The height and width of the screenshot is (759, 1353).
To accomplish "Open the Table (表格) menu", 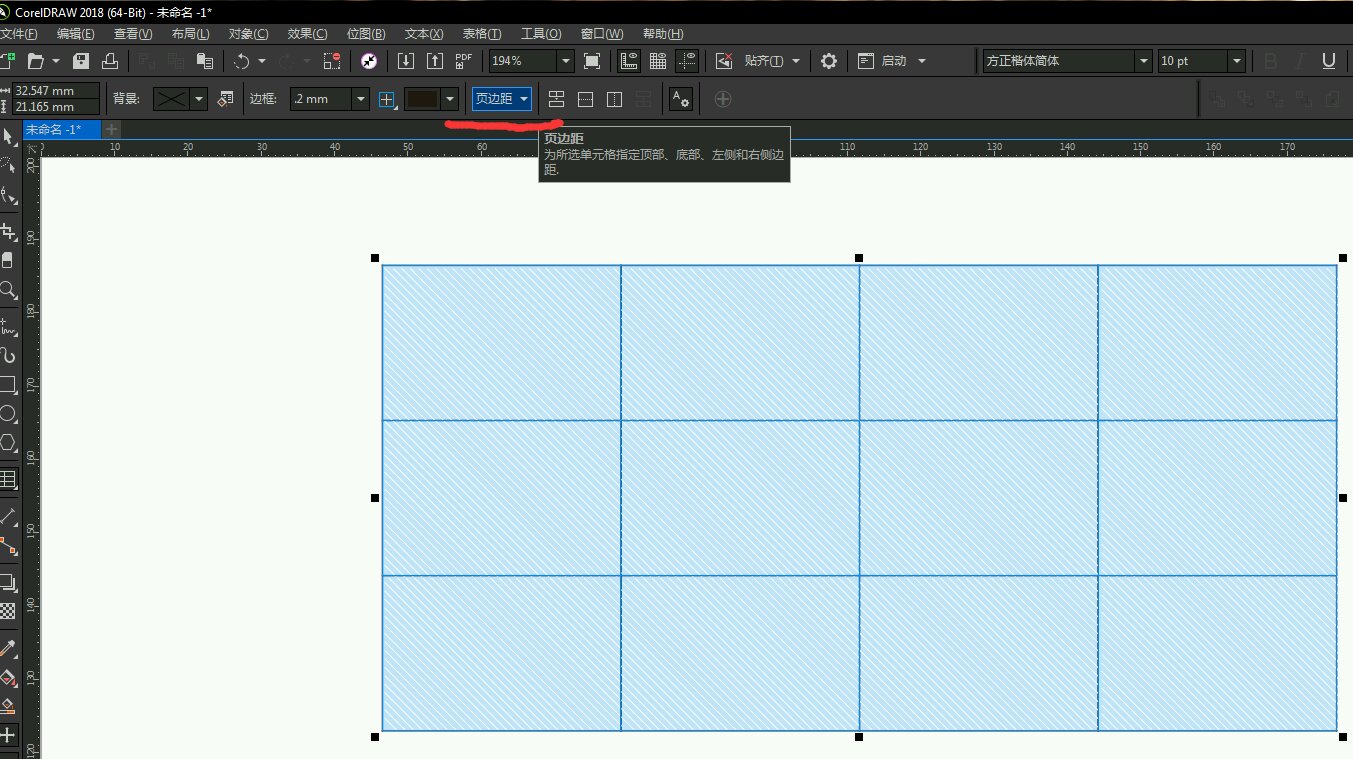I will [x=482, y=34].
